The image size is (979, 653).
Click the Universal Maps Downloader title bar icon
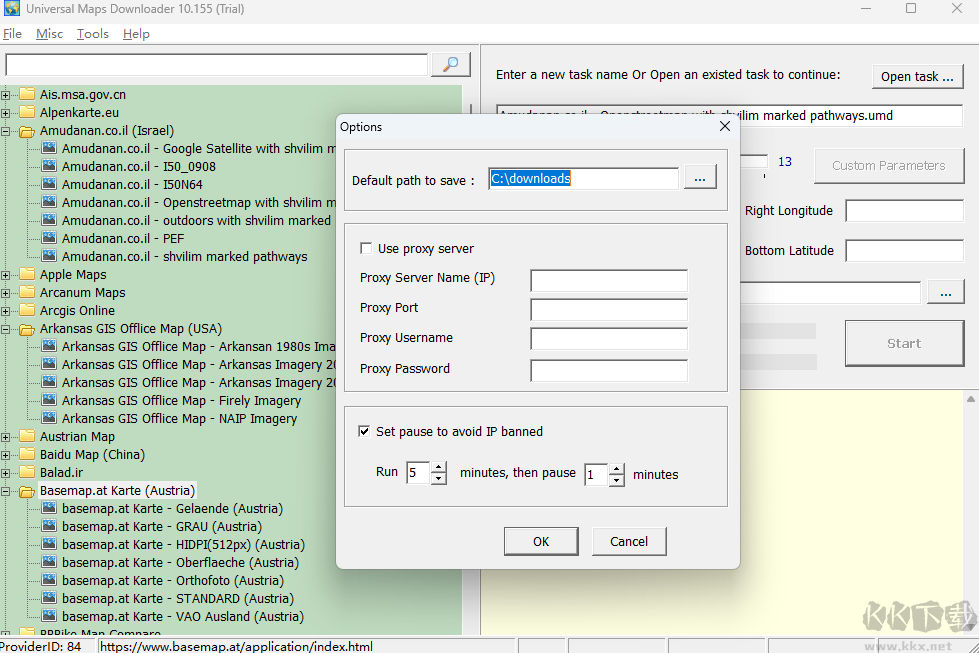point(12,9)
